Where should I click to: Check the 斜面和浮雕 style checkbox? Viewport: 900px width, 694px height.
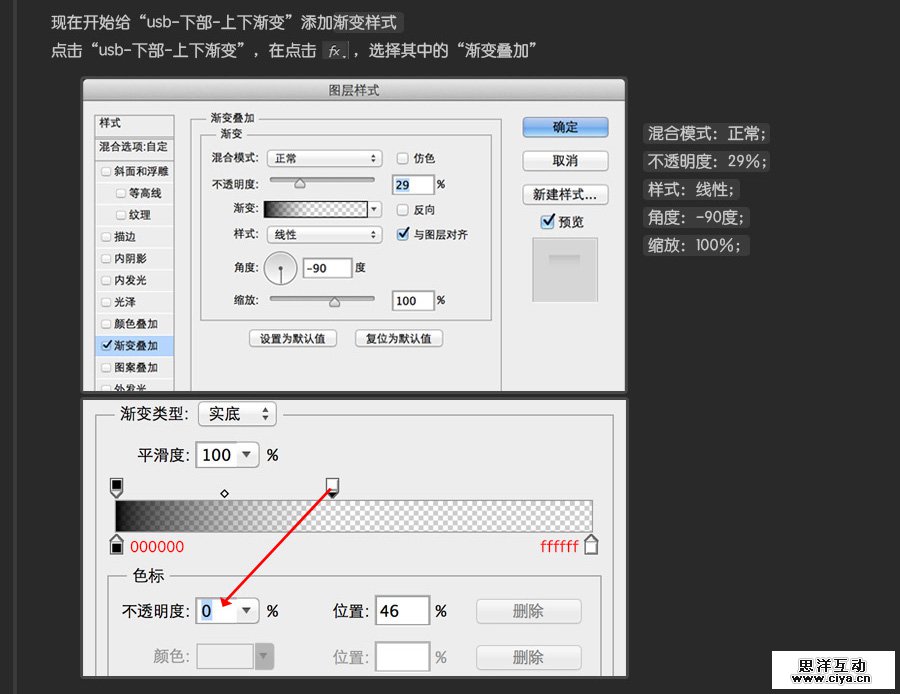106,171
